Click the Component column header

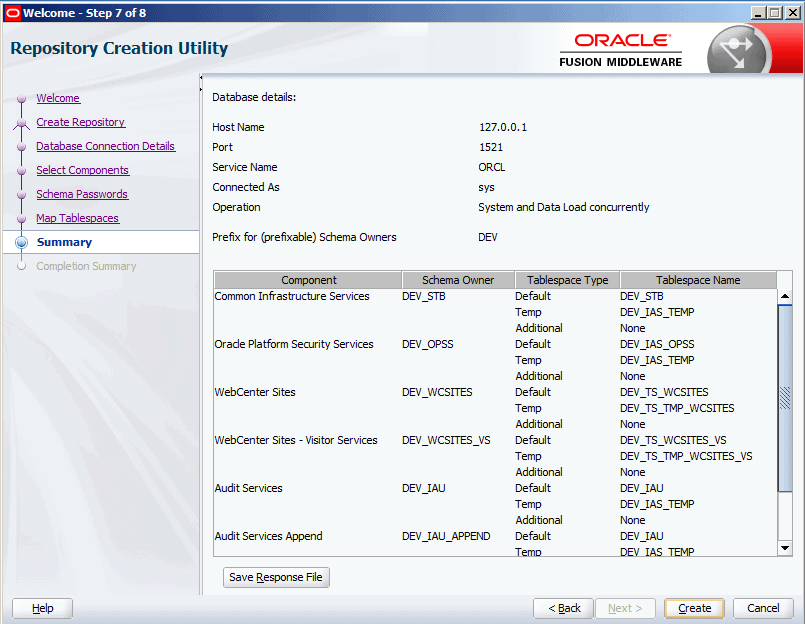click(x=308, y=280)
